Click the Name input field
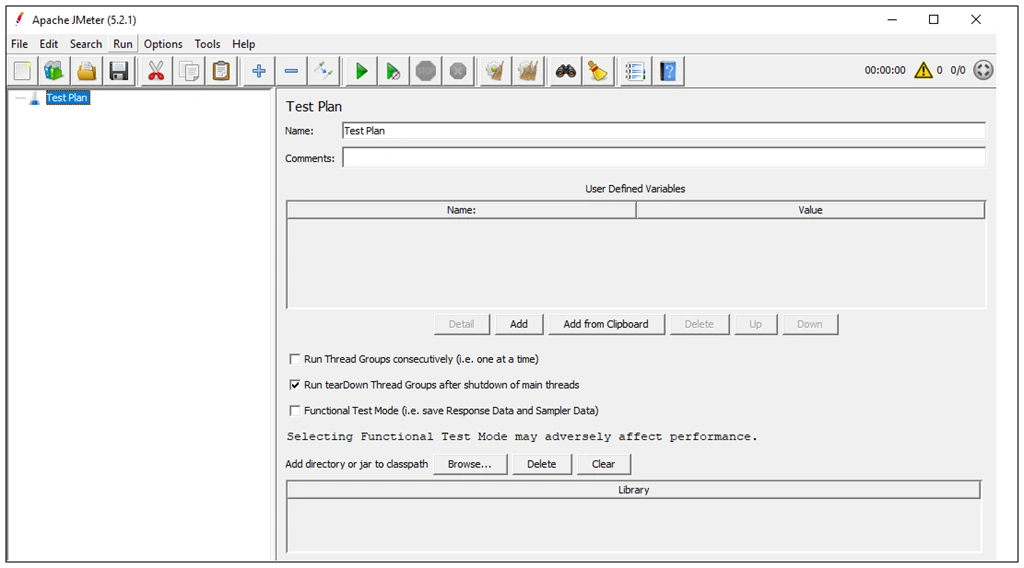The height and width of the screenshot is (568, 1024). pyautogui.click(x=664, y=131)
